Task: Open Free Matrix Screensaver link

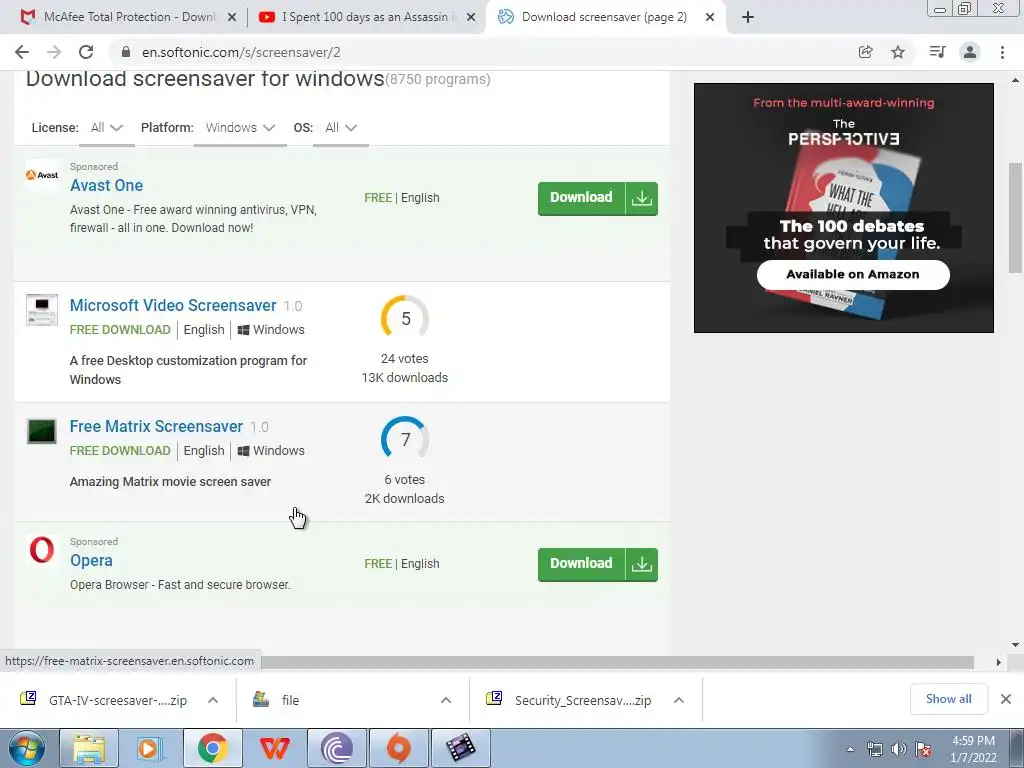Action: (156, 426)
